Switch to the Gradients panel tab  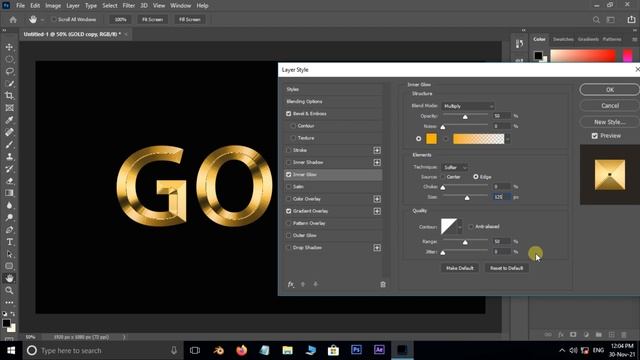coord(588,39)
